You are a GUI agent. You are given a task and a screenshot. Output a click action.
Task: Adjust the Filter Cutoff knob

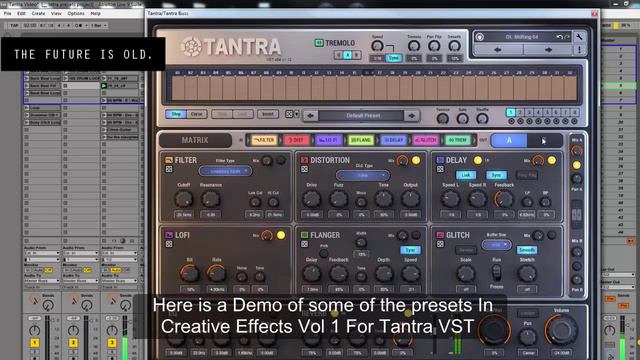pyautogui.click(x=184, y=199)
